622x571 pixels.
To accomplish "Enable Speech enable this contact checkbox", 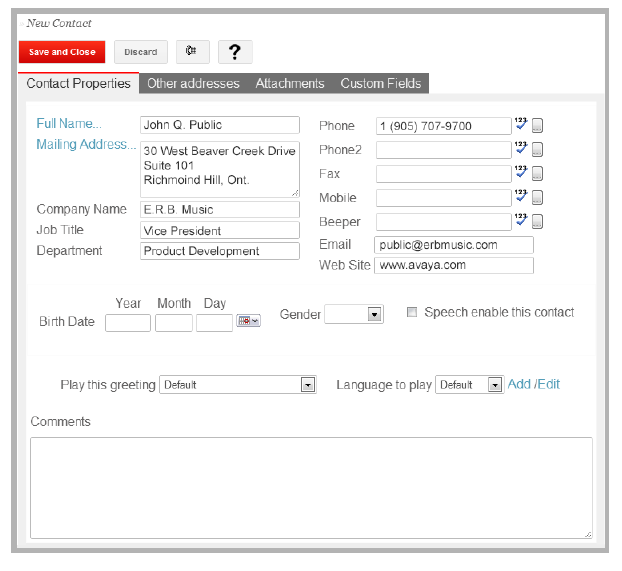I will click(x=412, y=312).
